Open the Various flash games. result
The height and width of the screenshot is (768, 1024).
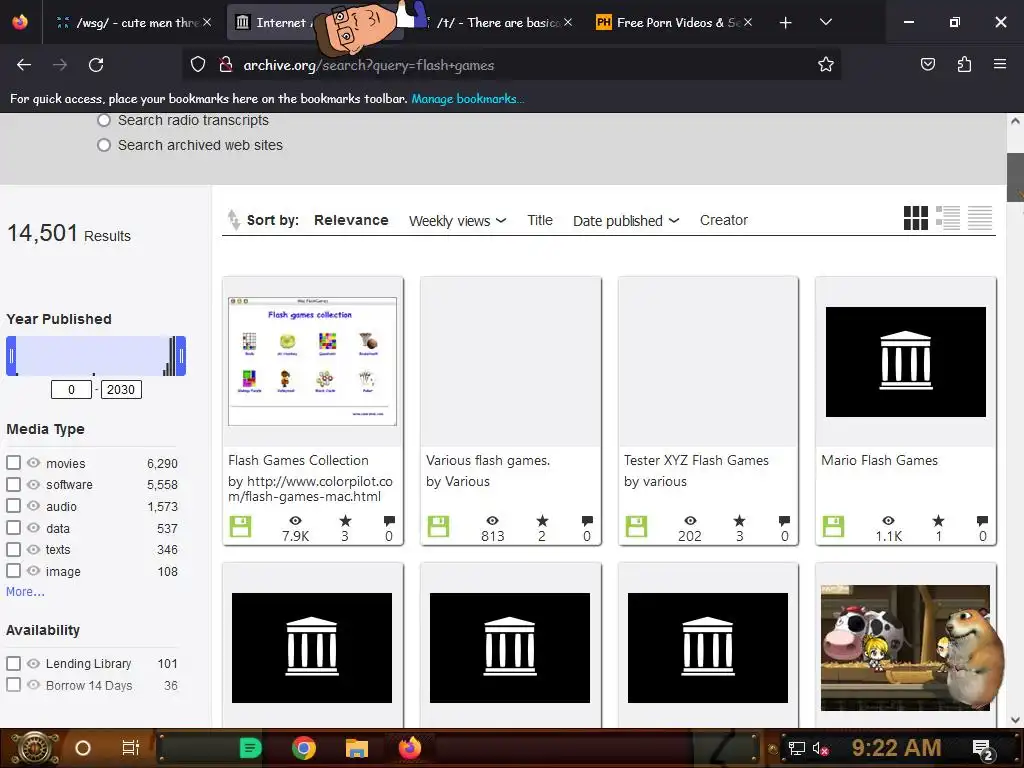click(x=488, y=460)
